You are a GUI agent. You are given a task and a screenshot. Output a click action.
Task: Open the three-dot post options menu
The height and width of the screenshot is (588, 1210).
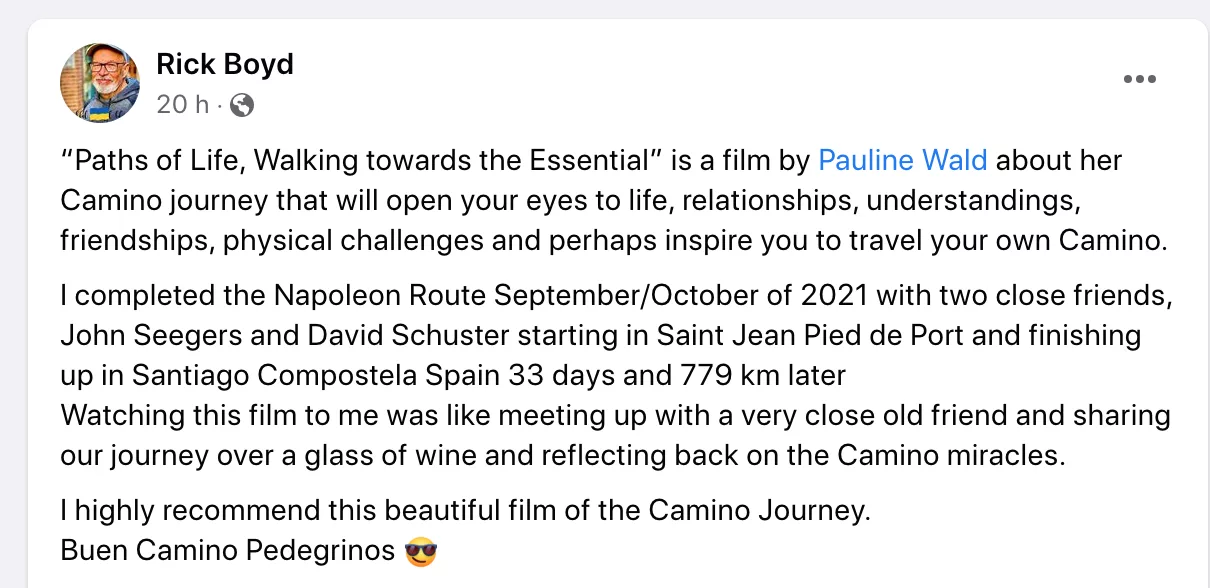(1140, 80)
